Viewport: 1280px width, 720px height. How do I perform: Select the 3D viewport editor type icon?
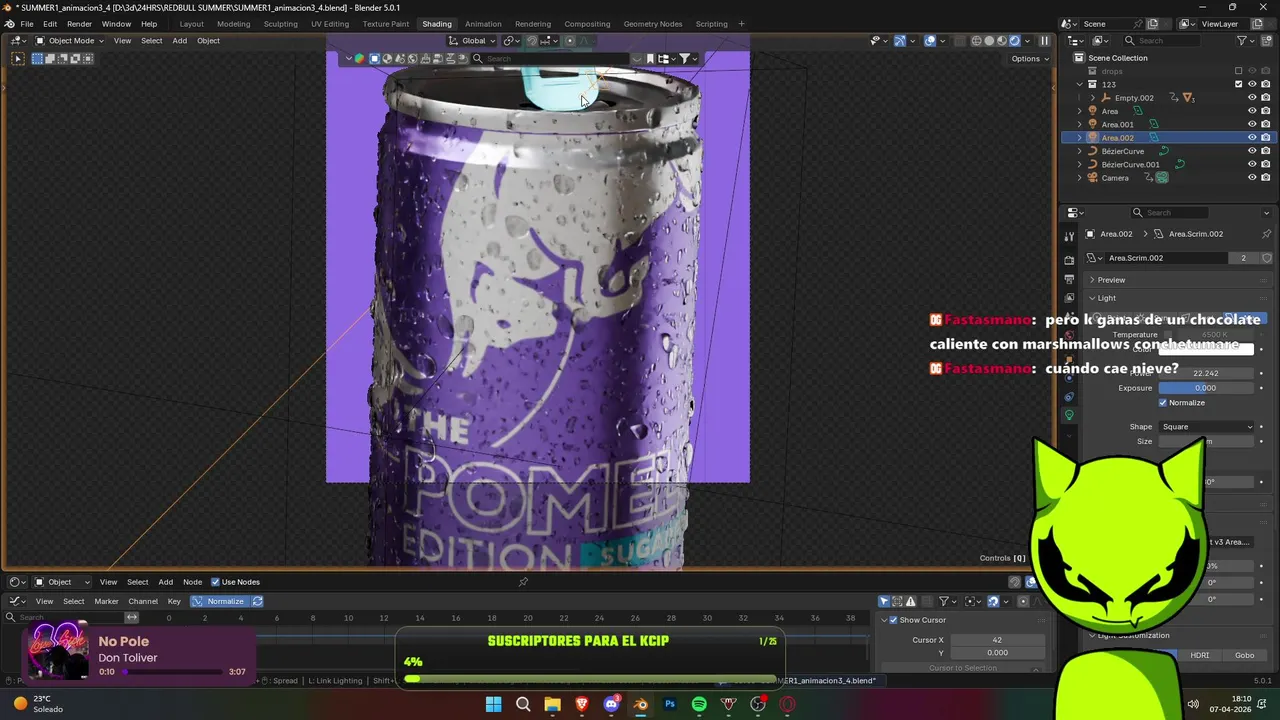pos(18,41)
